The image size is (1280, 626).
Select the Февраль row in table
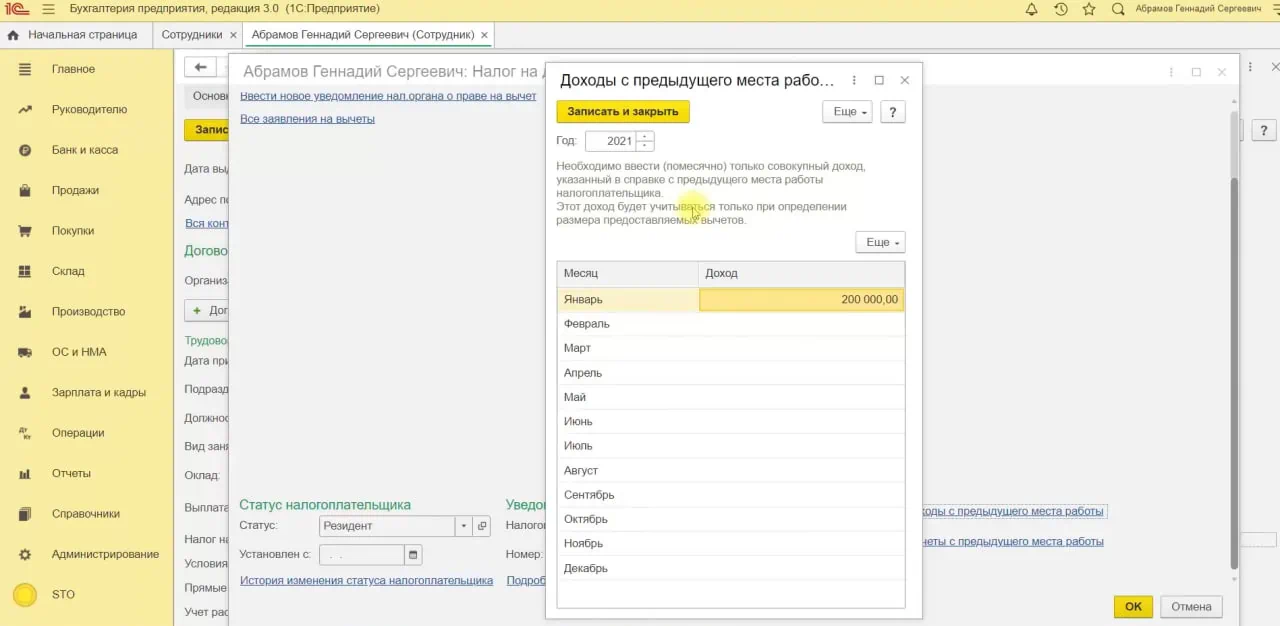tap(628, 324)
